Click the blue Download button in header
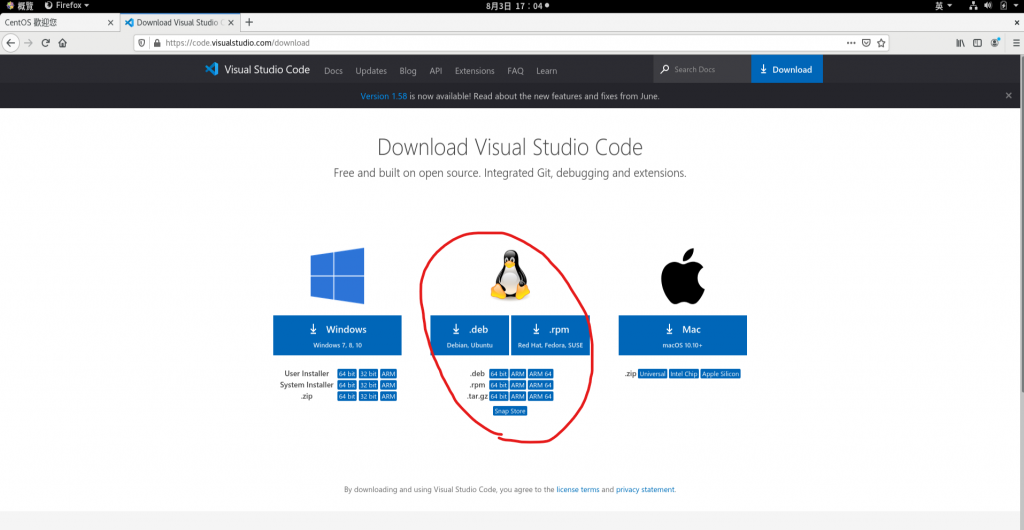Viewport: 1024px width, 530px height. coord(787,69)
